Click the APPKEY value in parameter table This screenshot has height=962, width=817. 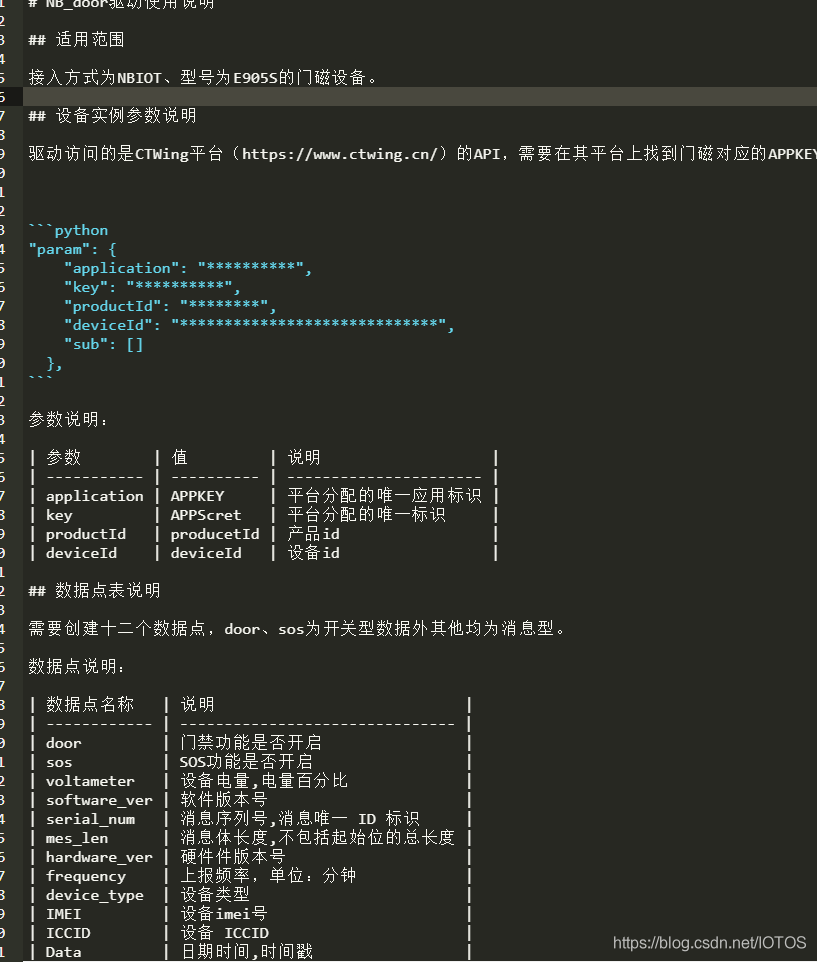pos(197,496)
